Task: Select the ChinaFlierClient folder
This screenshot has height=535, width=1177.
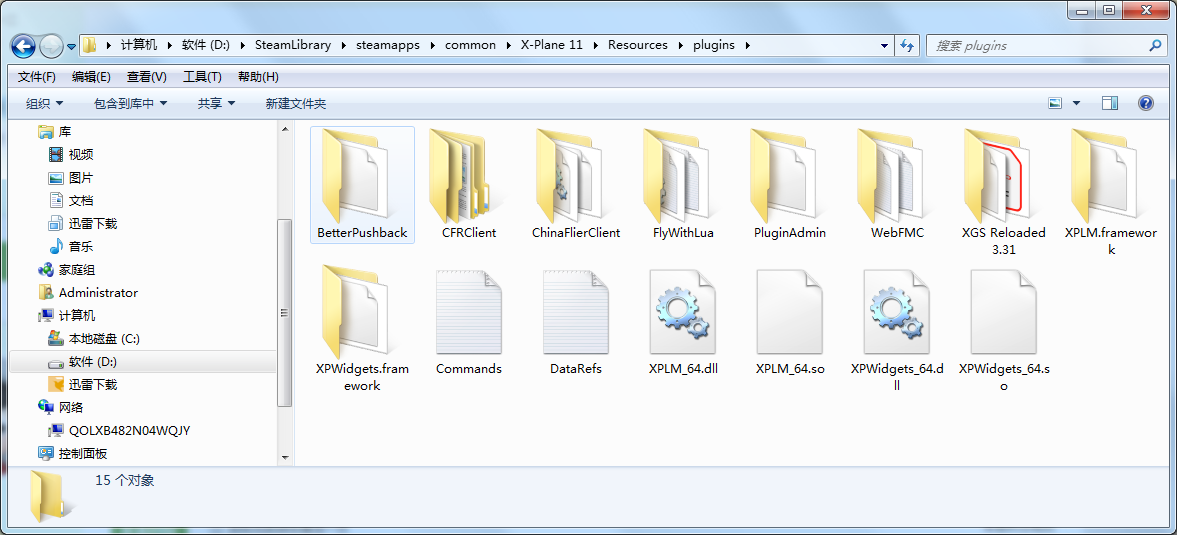Action: coord(576,185)
